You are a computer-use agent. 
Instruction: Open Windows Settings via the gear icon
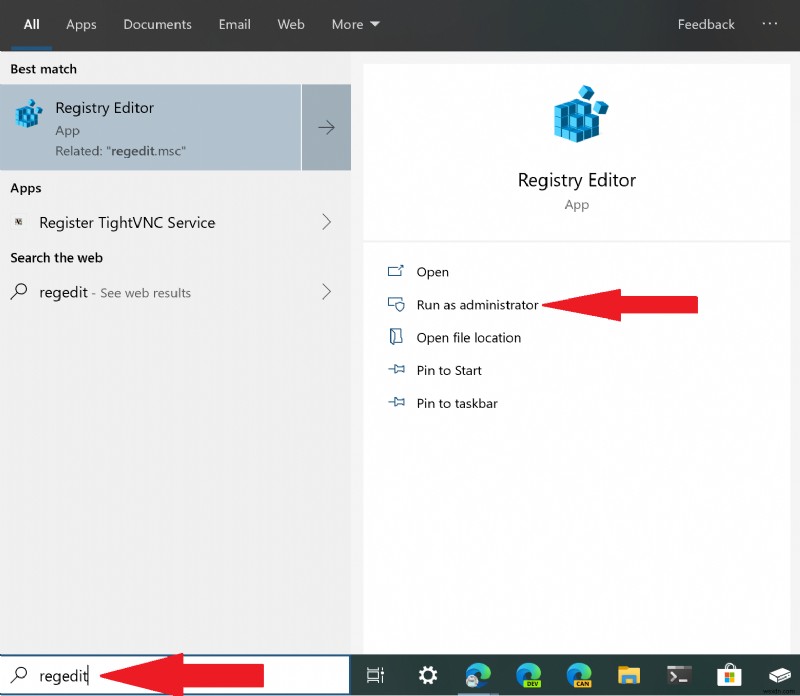pos(427,675)
